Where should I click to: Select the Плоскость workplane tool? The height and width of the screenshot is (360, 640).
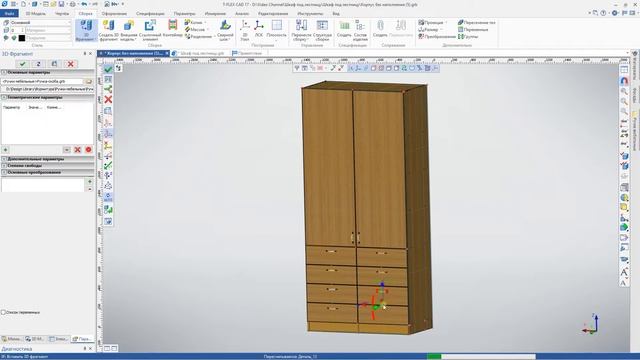277,30
